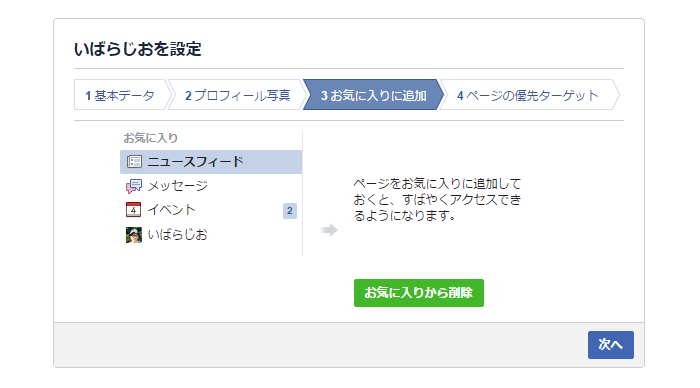Select いばらじお page entry in favorites
This screenshot has width=700, height=388.
[211, 235]
